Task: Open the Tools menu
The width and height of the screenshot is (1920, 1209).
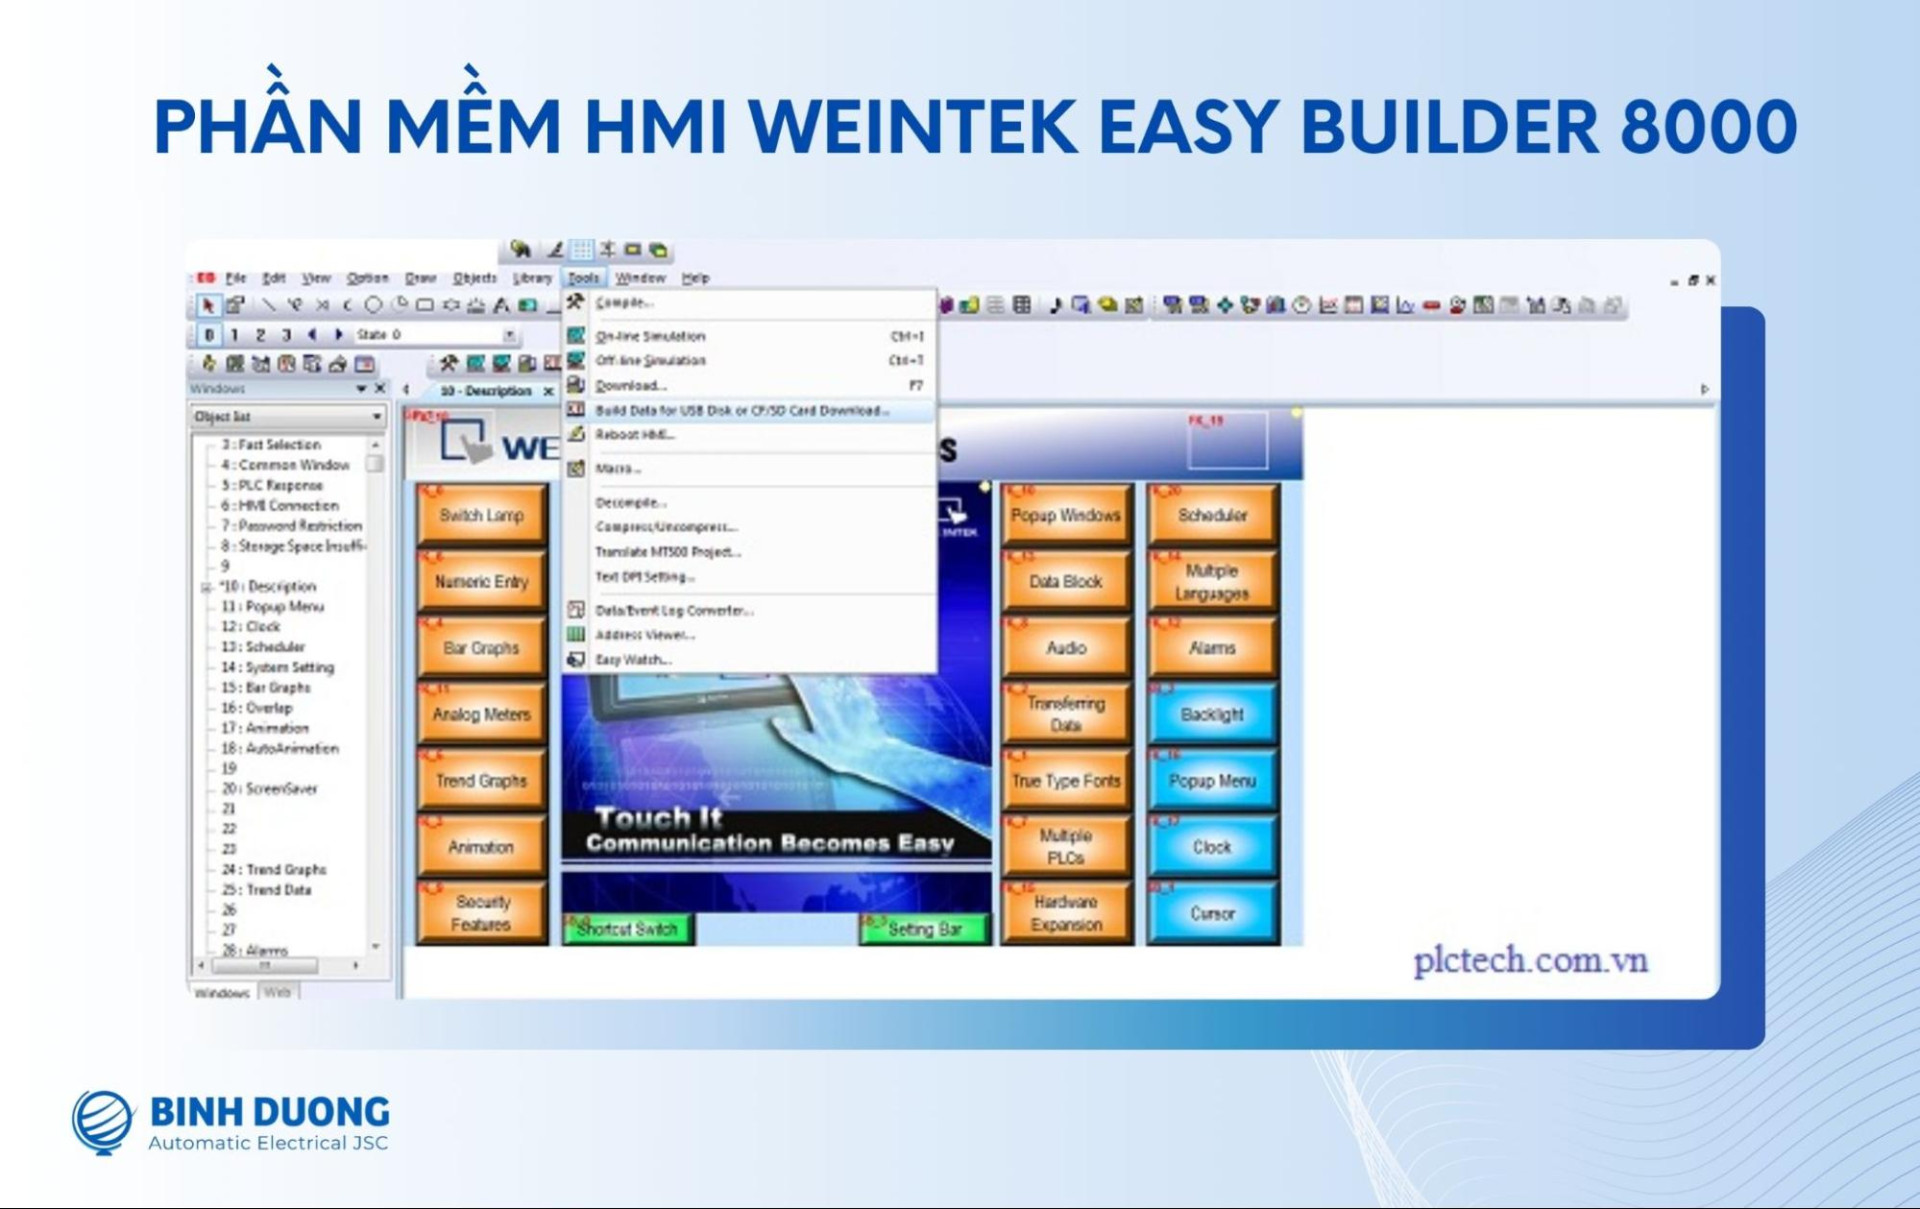Action: 583,278
